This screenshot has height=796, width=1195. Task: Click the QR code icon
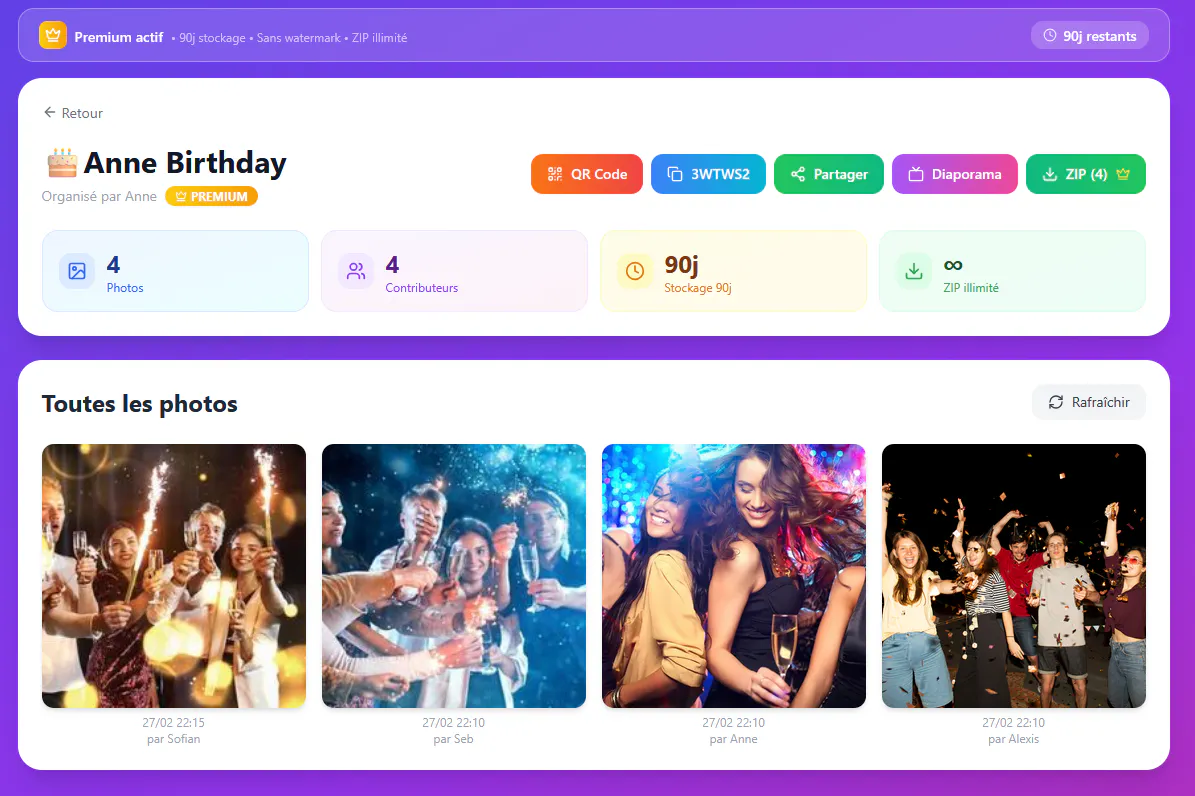coord(555,174)
